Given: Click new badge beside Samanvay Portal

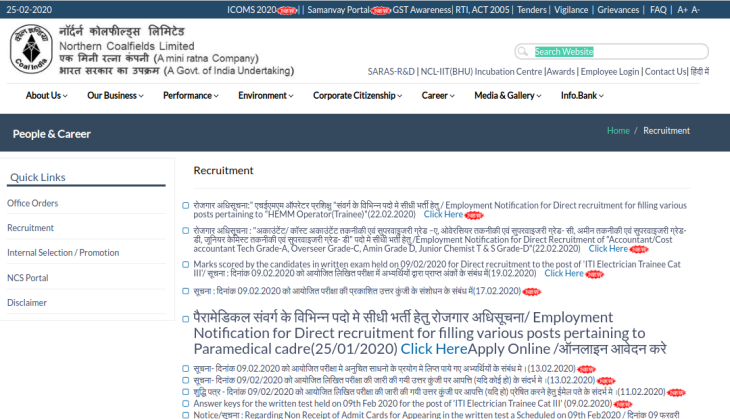Looking at the screenshot, I should (x=381, y=10).
